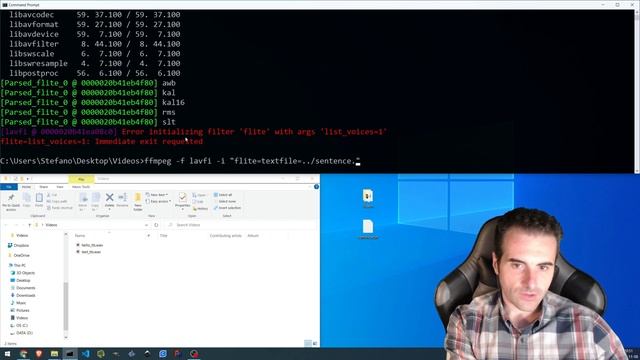This screenshot has width=640, height=360.
Task: Click the History item in Open group
Action: [200, 209]
